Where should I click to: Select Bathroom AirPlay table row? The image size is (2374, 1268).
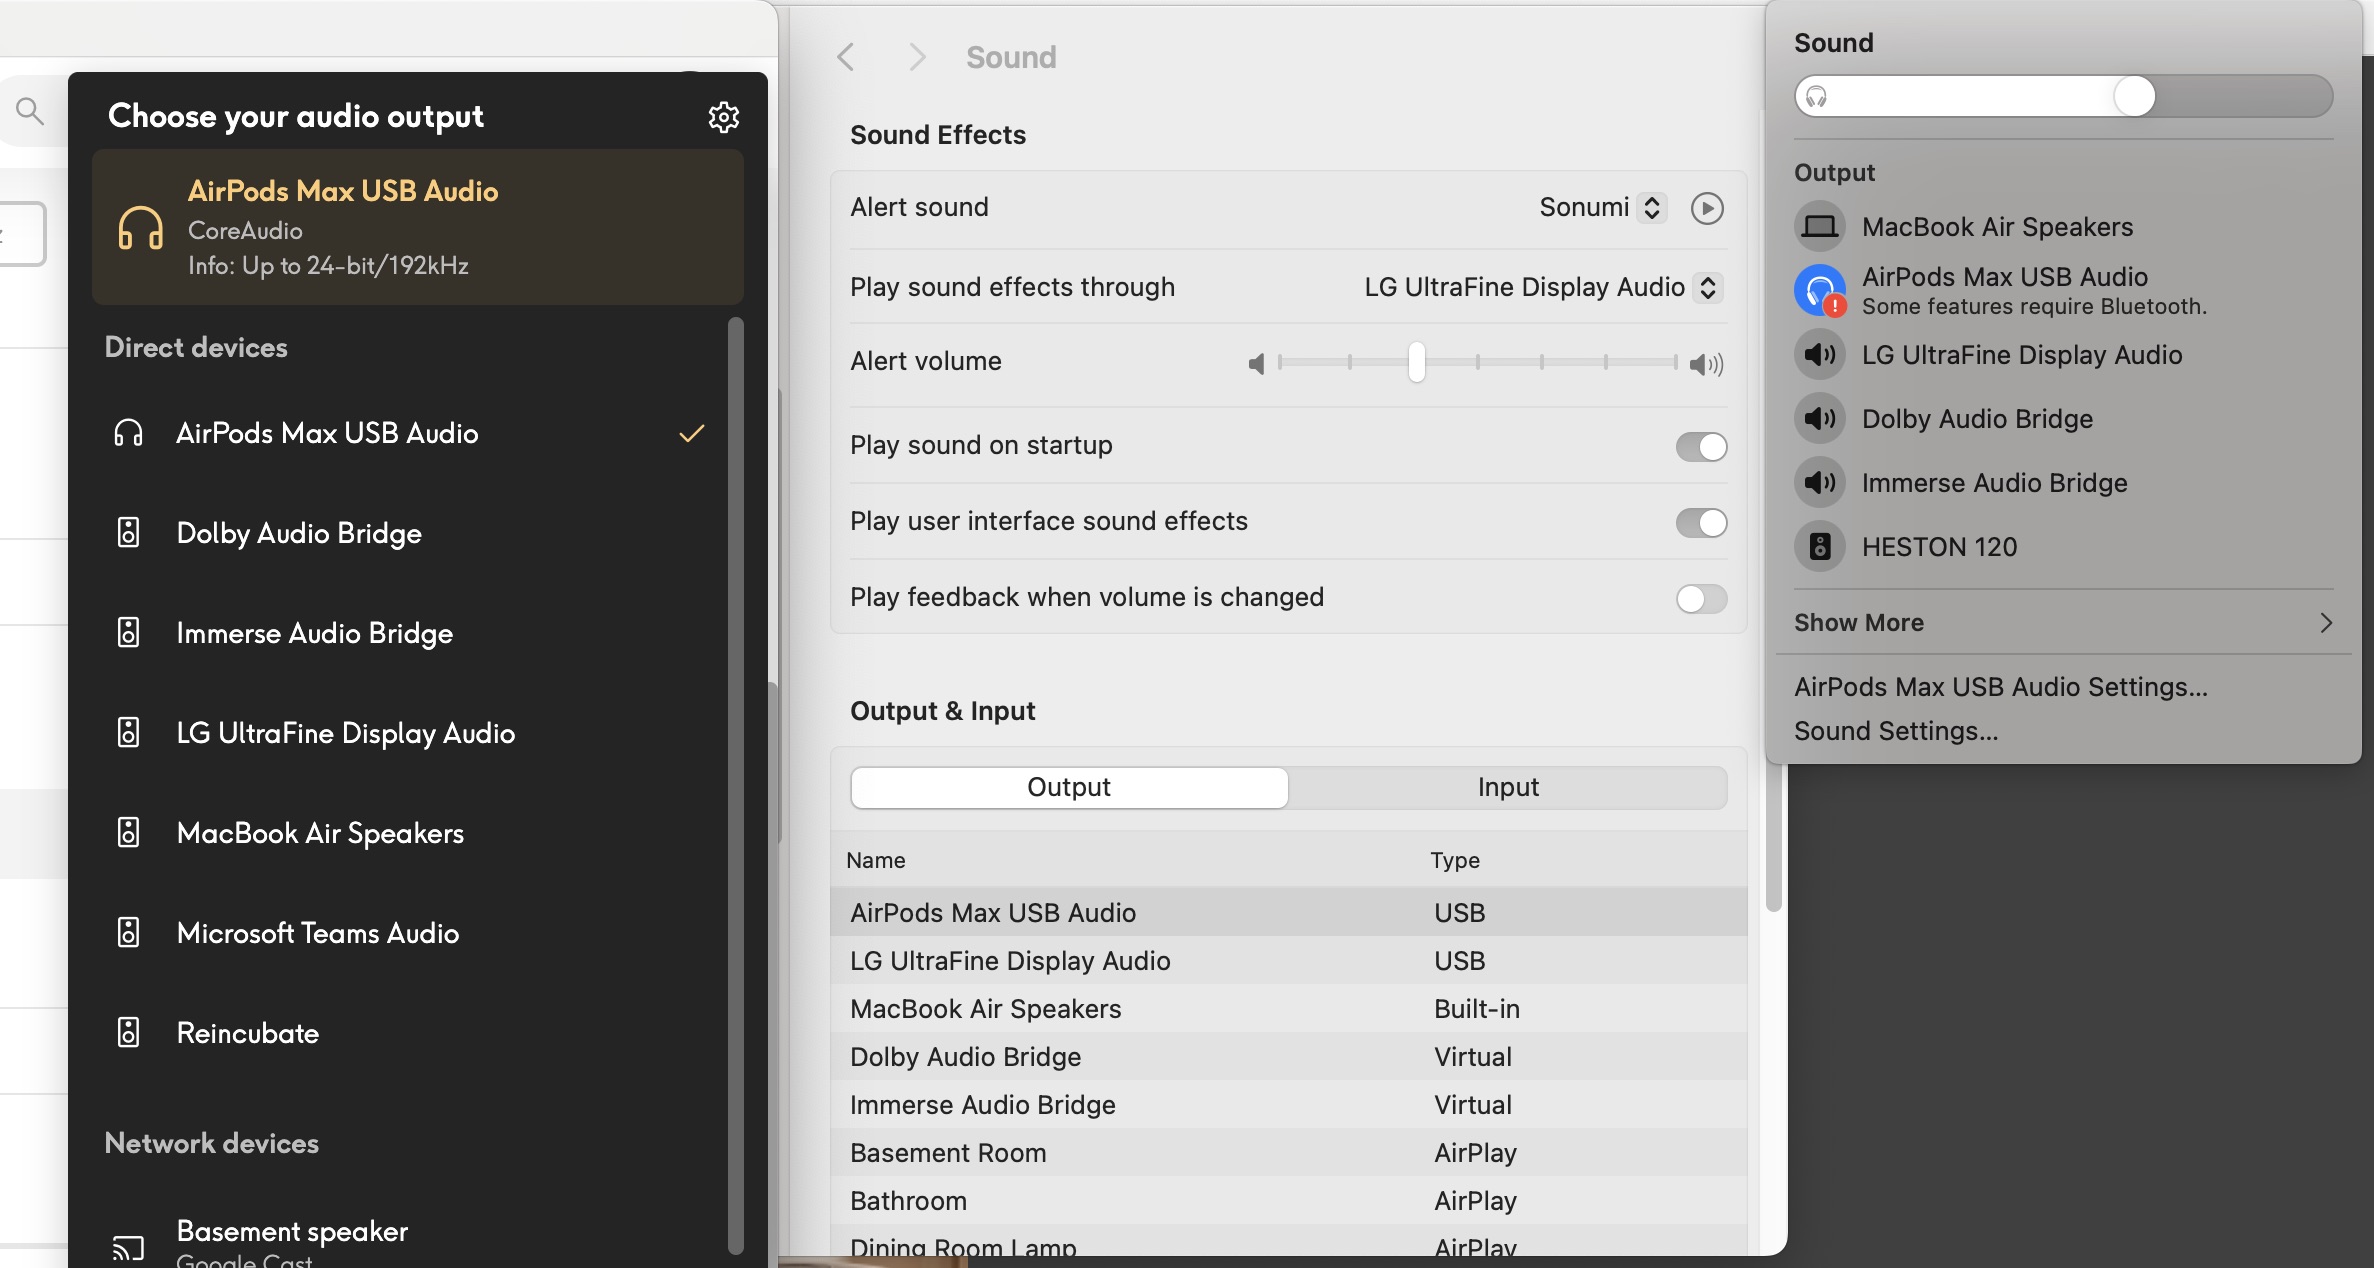[1288, 1201]
